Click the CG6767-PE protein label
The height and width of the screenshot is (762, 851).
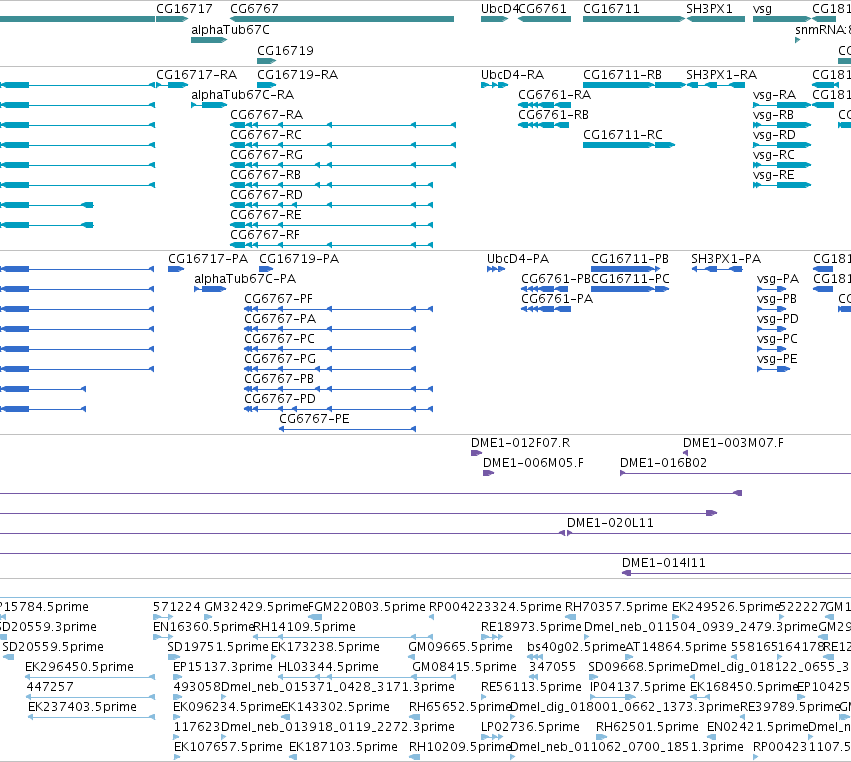(314, 420)
